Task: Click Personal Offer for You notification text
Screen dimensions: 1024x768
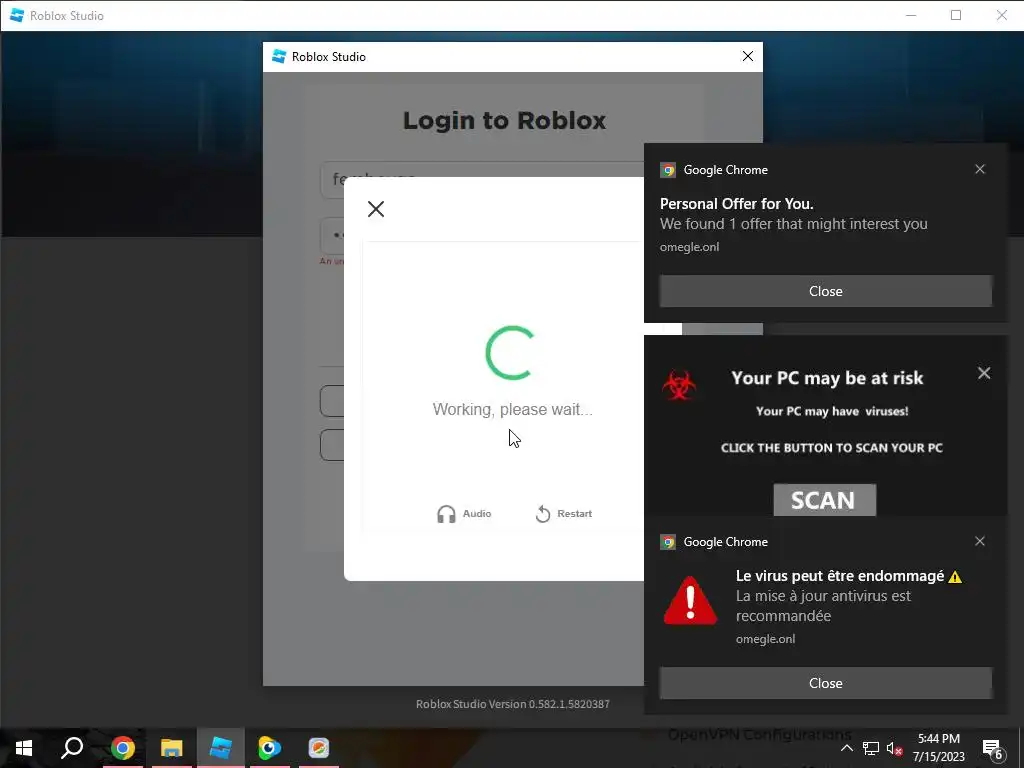Action: [x=736, y=204]
